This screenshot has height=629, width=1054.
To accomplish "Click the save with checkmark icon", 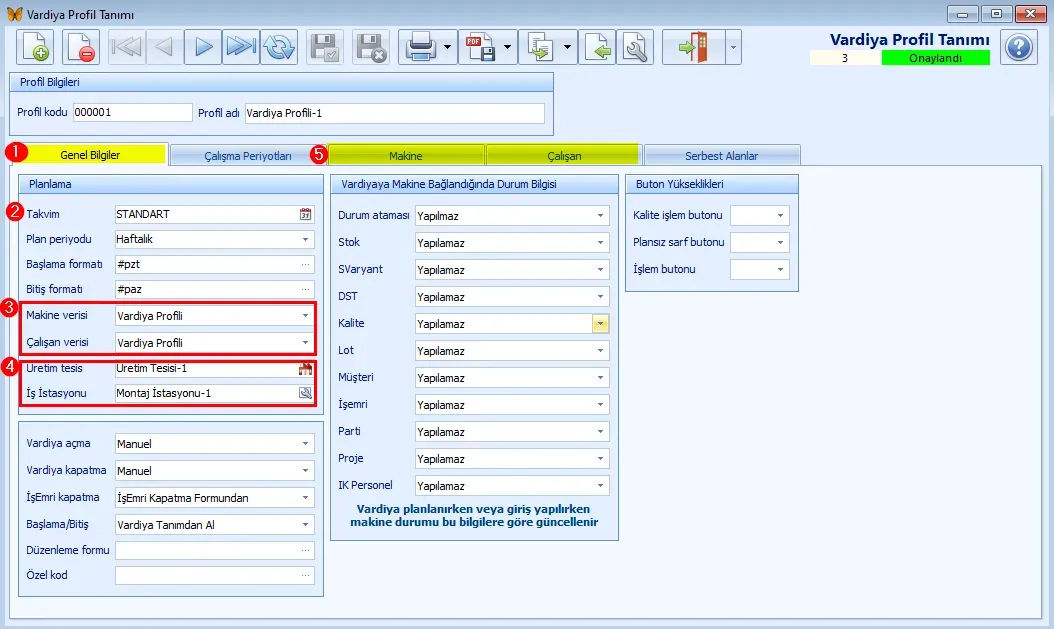I will (x=325, y=47).
